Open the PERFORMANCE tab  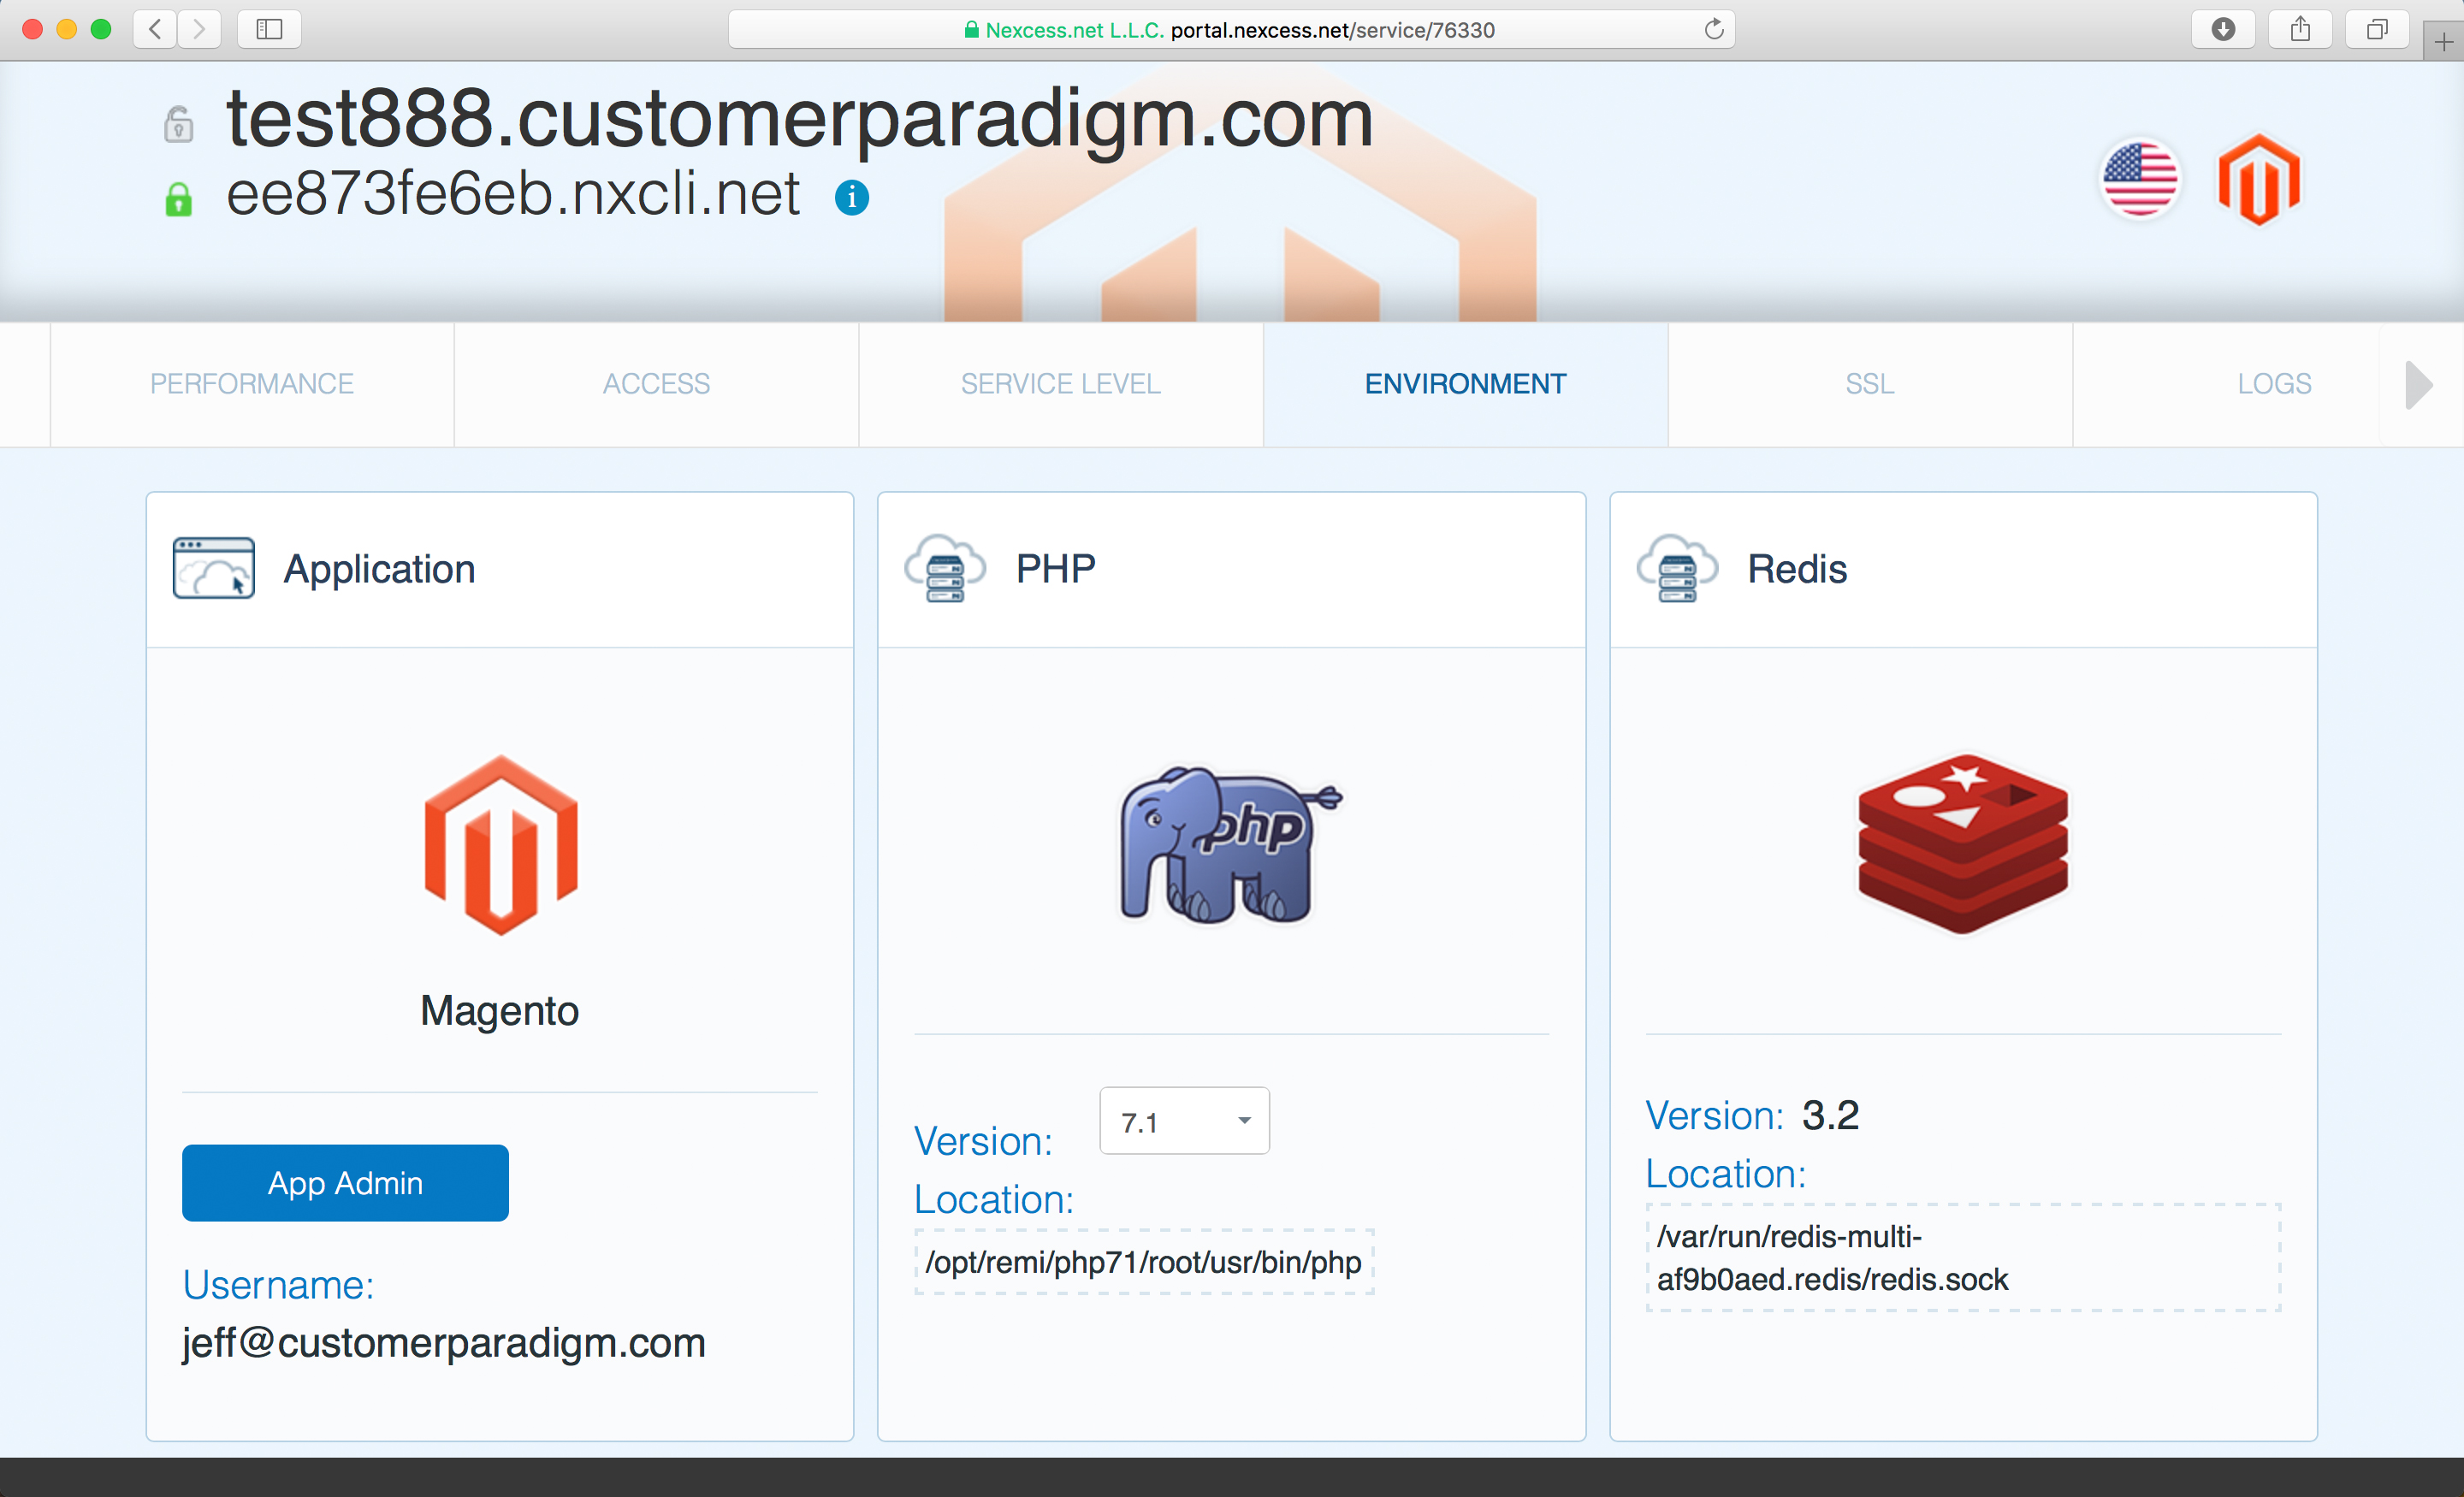click(252, 384)
